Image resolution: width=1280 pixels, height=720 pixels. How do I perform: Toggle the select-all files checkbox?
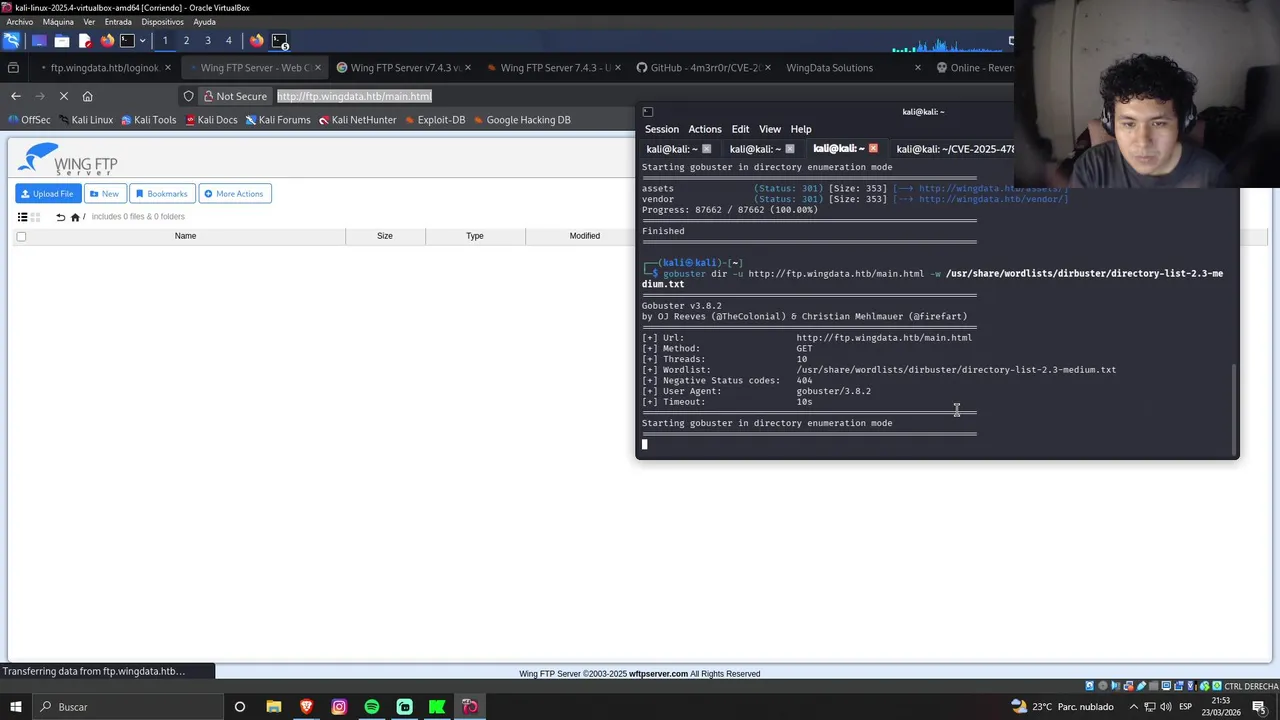click(x=21, y=237)
